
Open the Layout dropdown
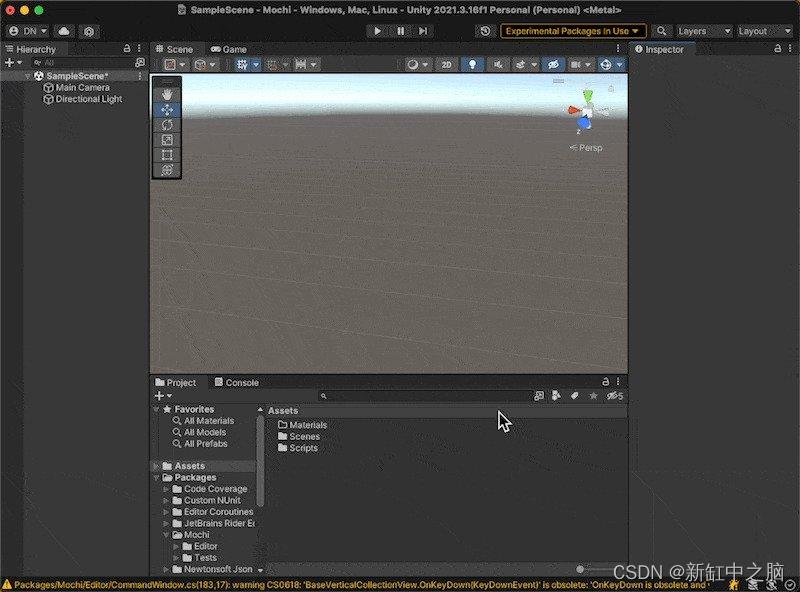tap(764, 31)
